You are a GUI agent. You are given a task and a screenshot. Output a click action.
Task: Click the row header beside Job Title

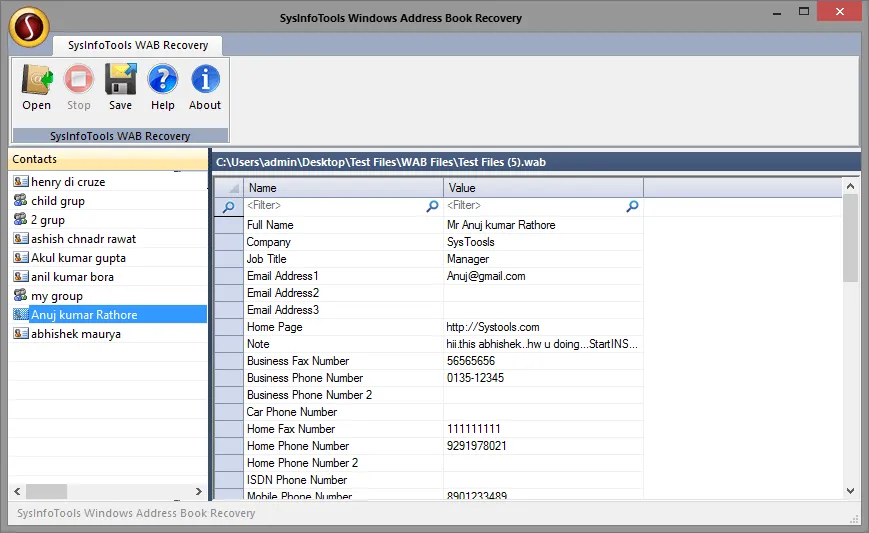click(x=228, y=259)
